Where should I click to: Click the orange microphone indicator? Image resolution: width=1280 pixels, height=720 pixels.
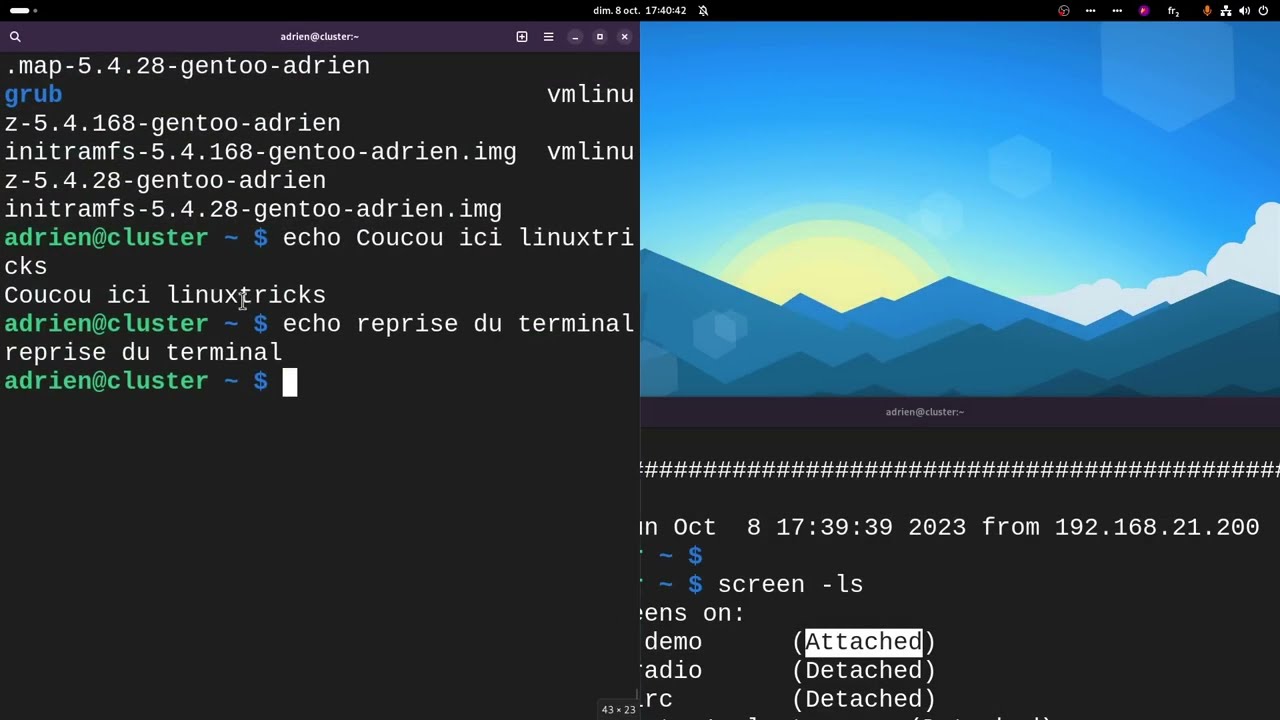click(1207, 10)
